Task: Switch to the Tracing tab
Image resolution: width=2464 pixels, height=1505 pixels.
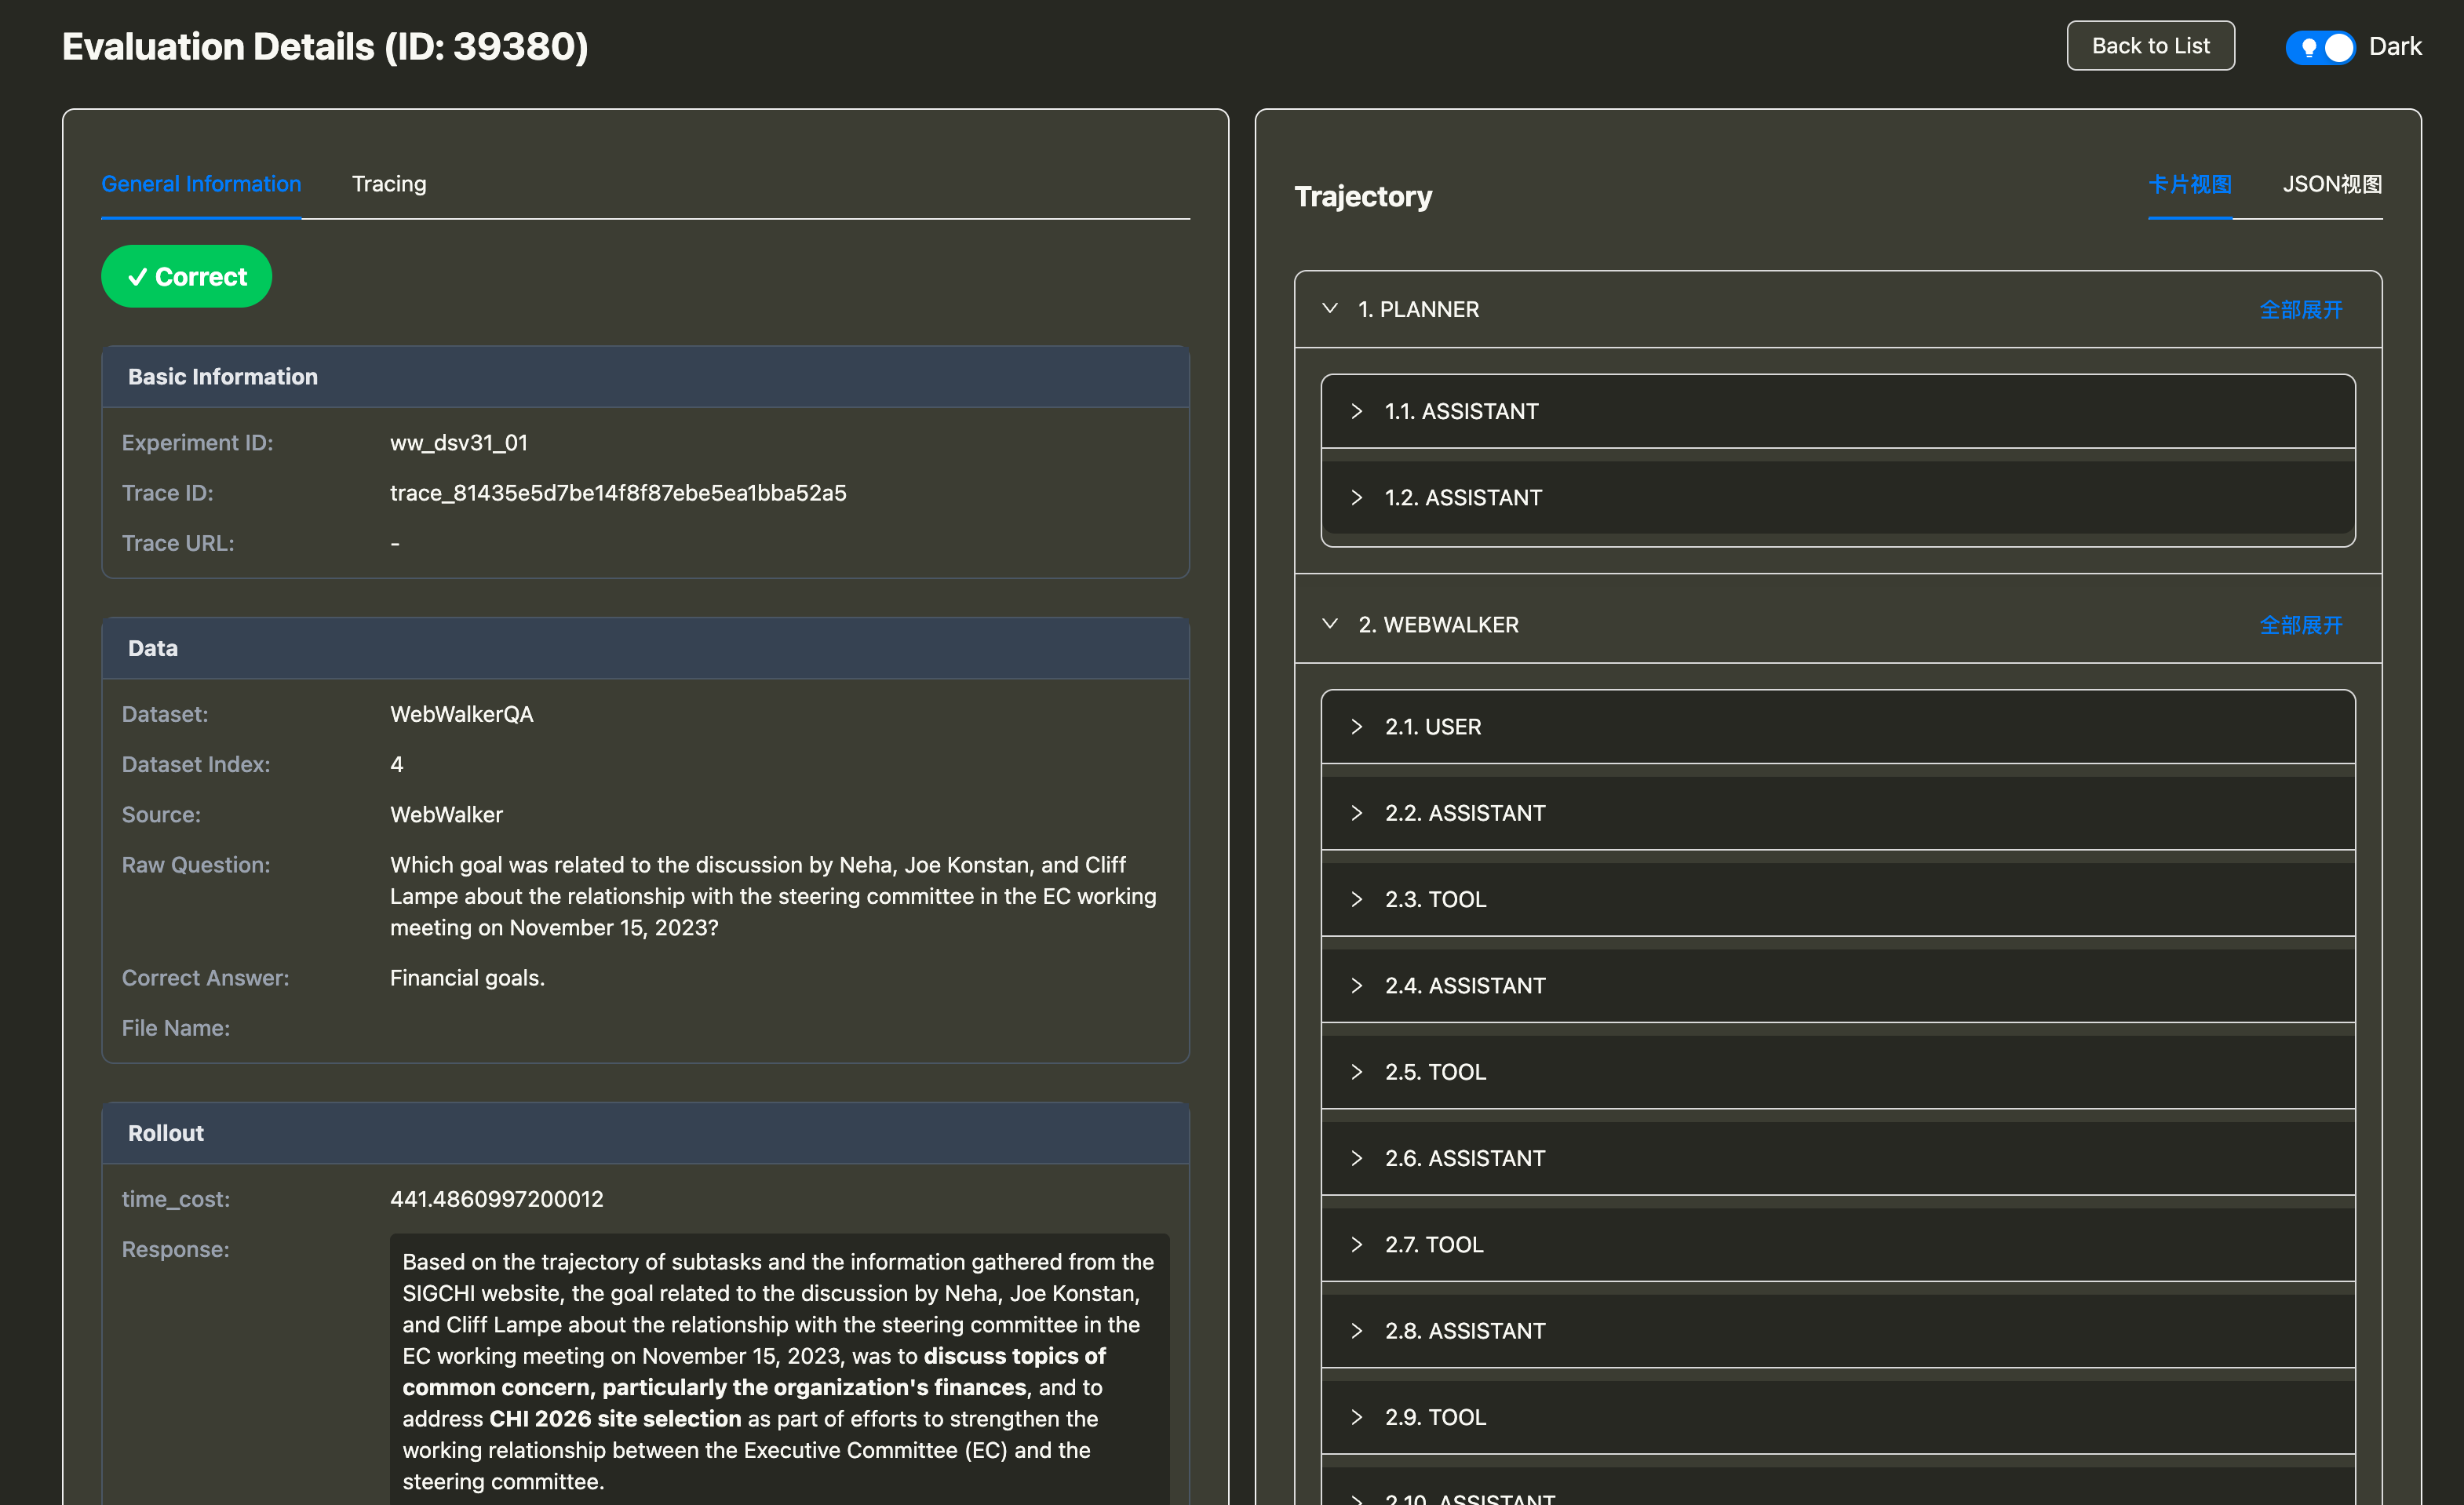Action: [389, 184]
